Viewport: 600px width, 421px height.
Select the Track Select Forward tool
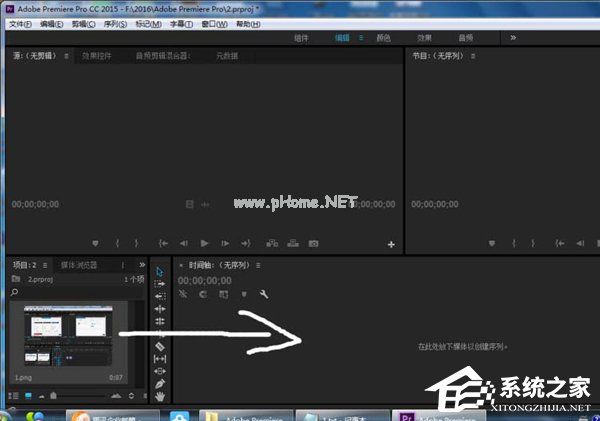[x=160, y=284]
